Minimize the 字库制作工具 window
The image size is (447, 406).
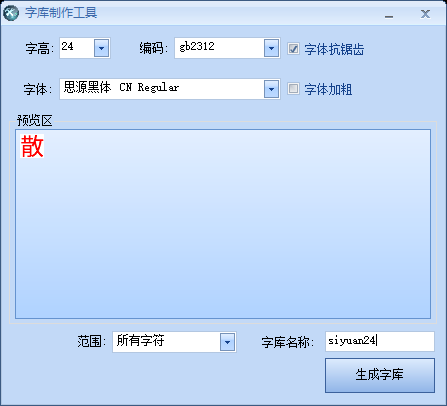[389, 15]
